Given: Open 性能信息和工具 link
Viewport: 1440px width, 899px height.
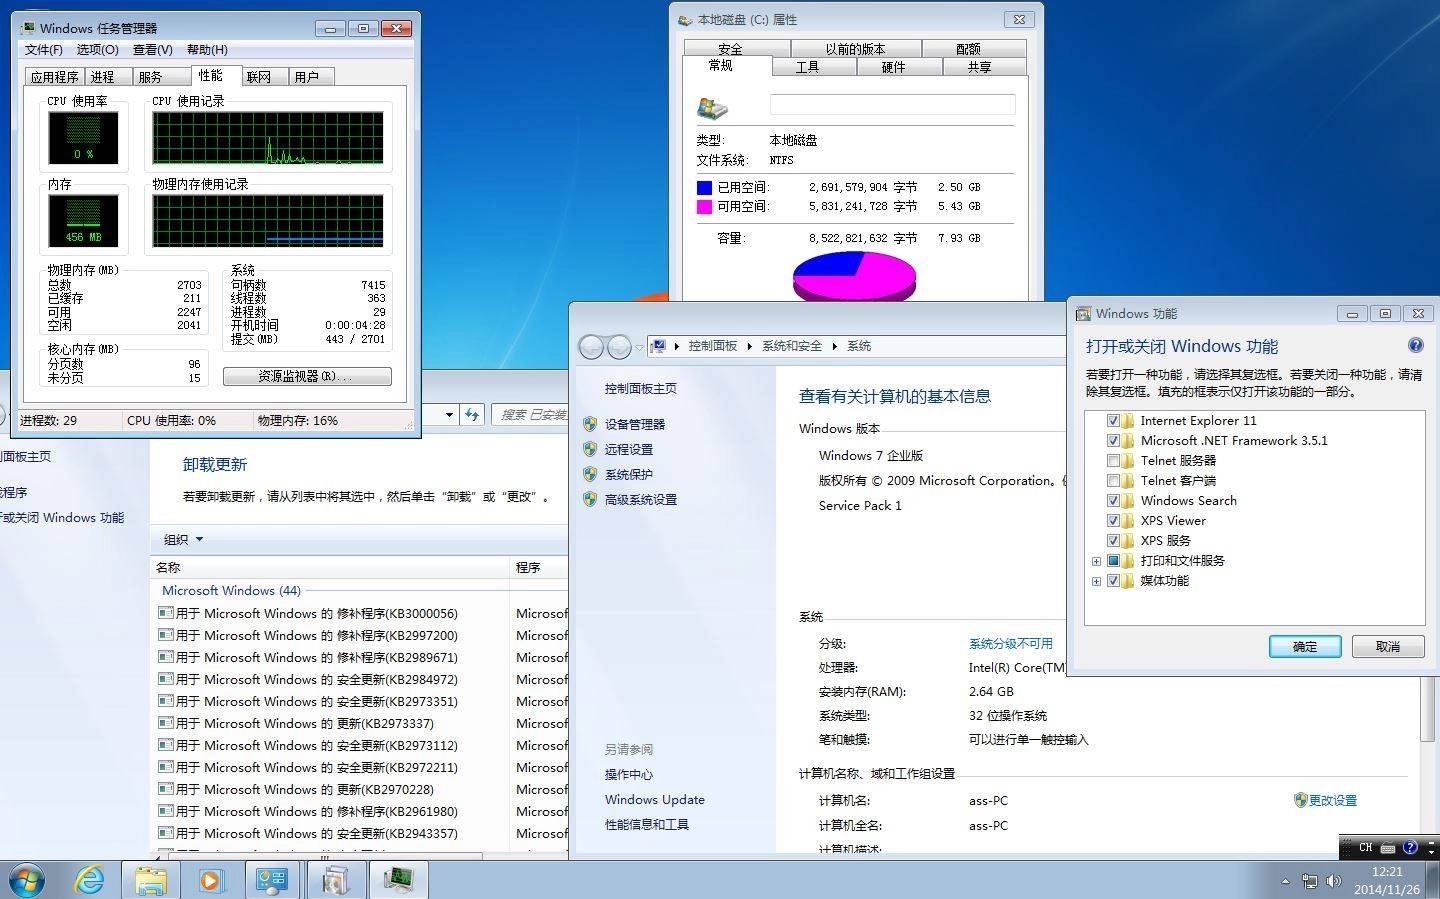Looking at the screenshot, I should 646,824.
